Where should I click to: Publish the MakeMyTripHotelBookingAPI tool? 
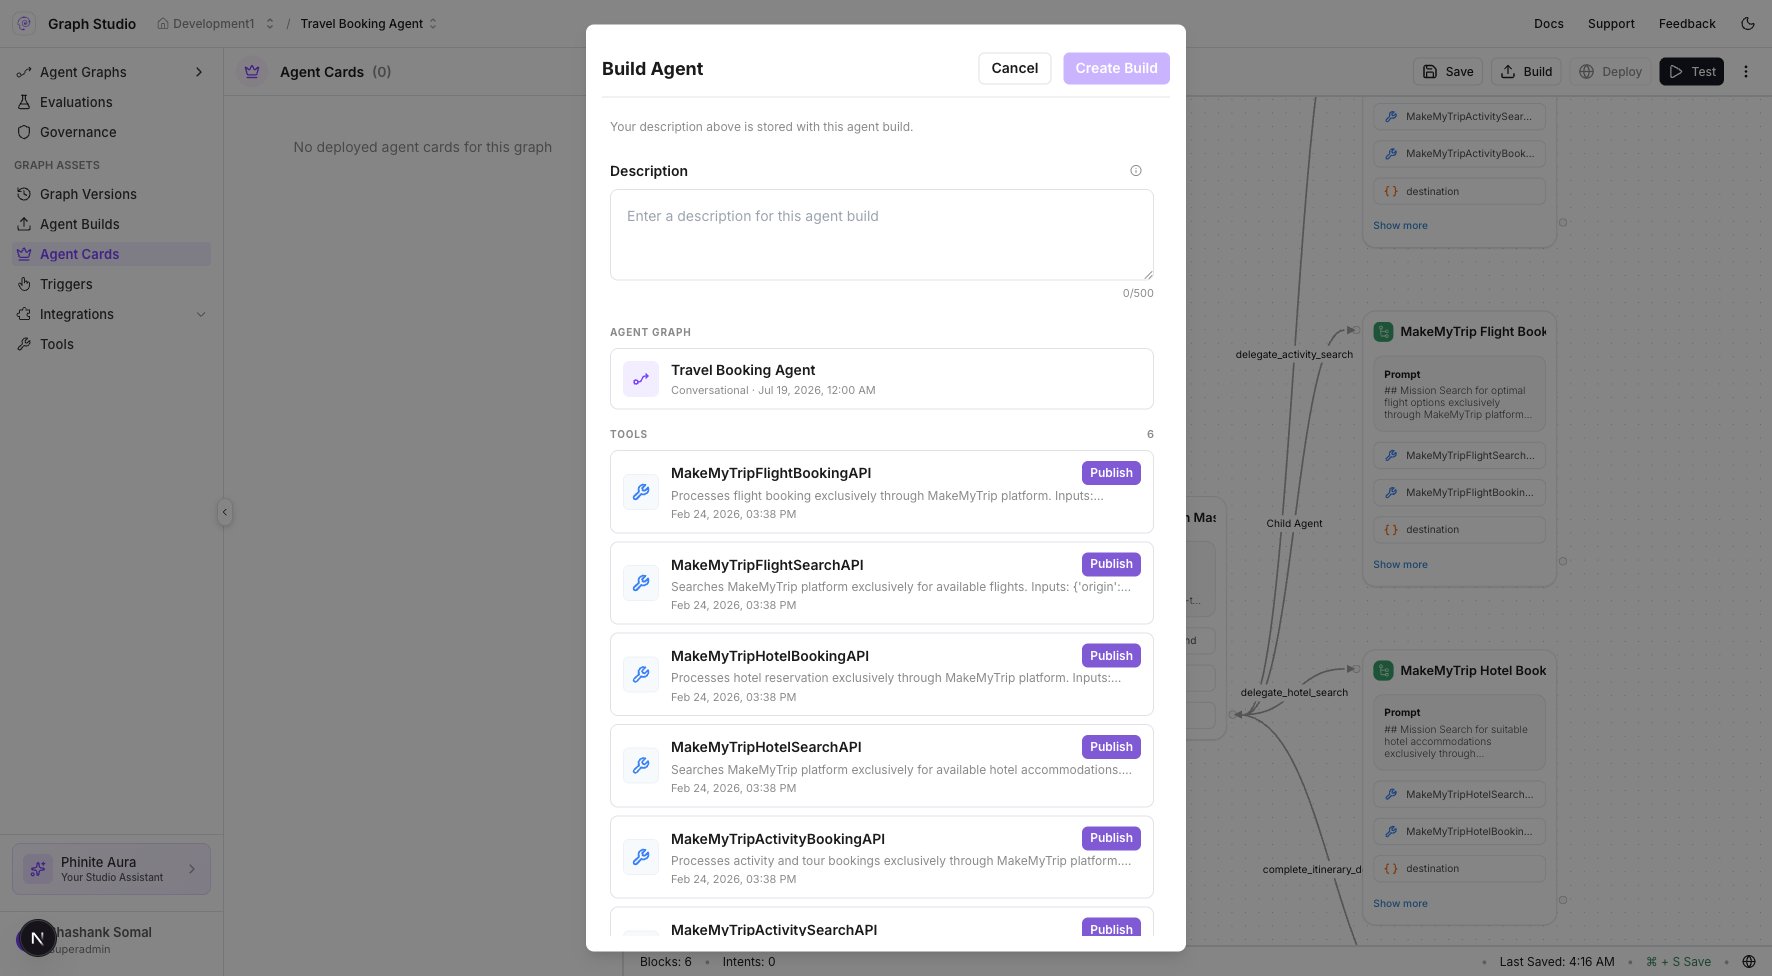coord(1111,656)
